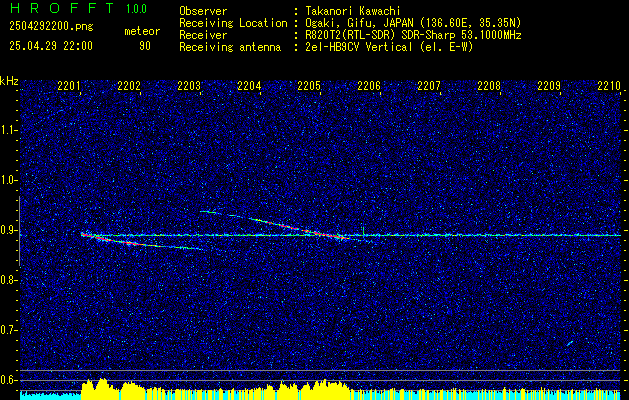The height and width of the screenshot is (400, 629).
Task: Click the HROFFT title text
Action: pyautogui.click(x=63, y=8)
